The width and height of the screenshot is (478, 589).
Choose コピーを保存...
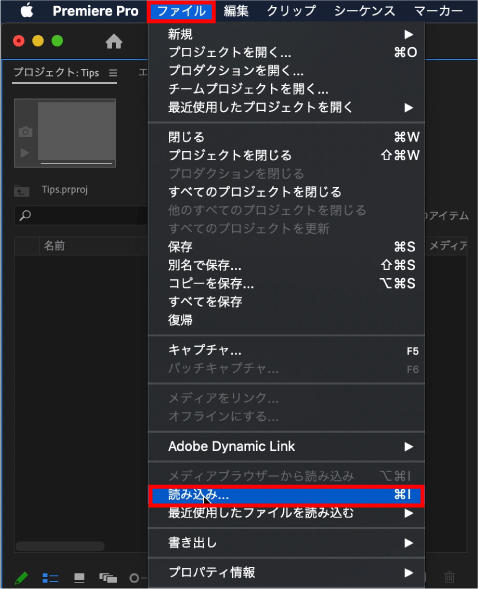(x=286, y=283)
